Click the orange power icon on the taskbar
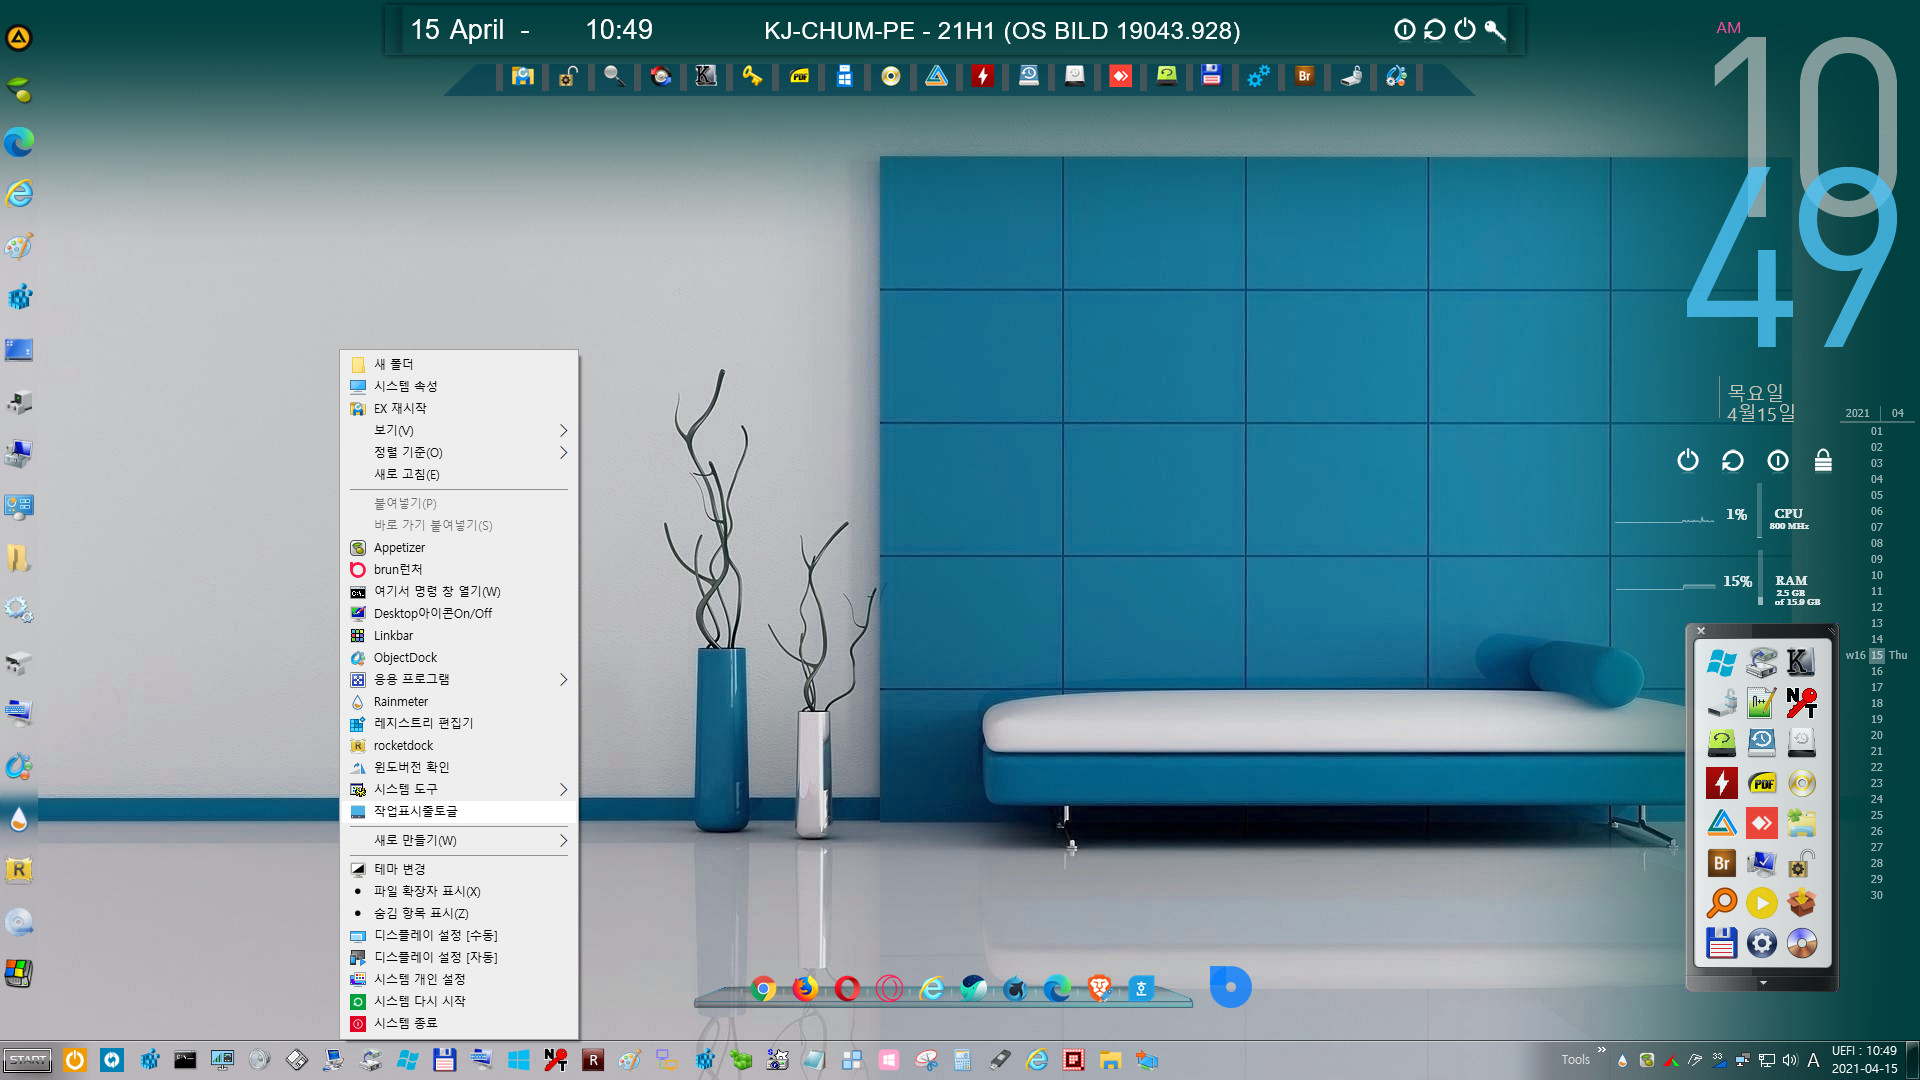 click(x=75, y=1060)
